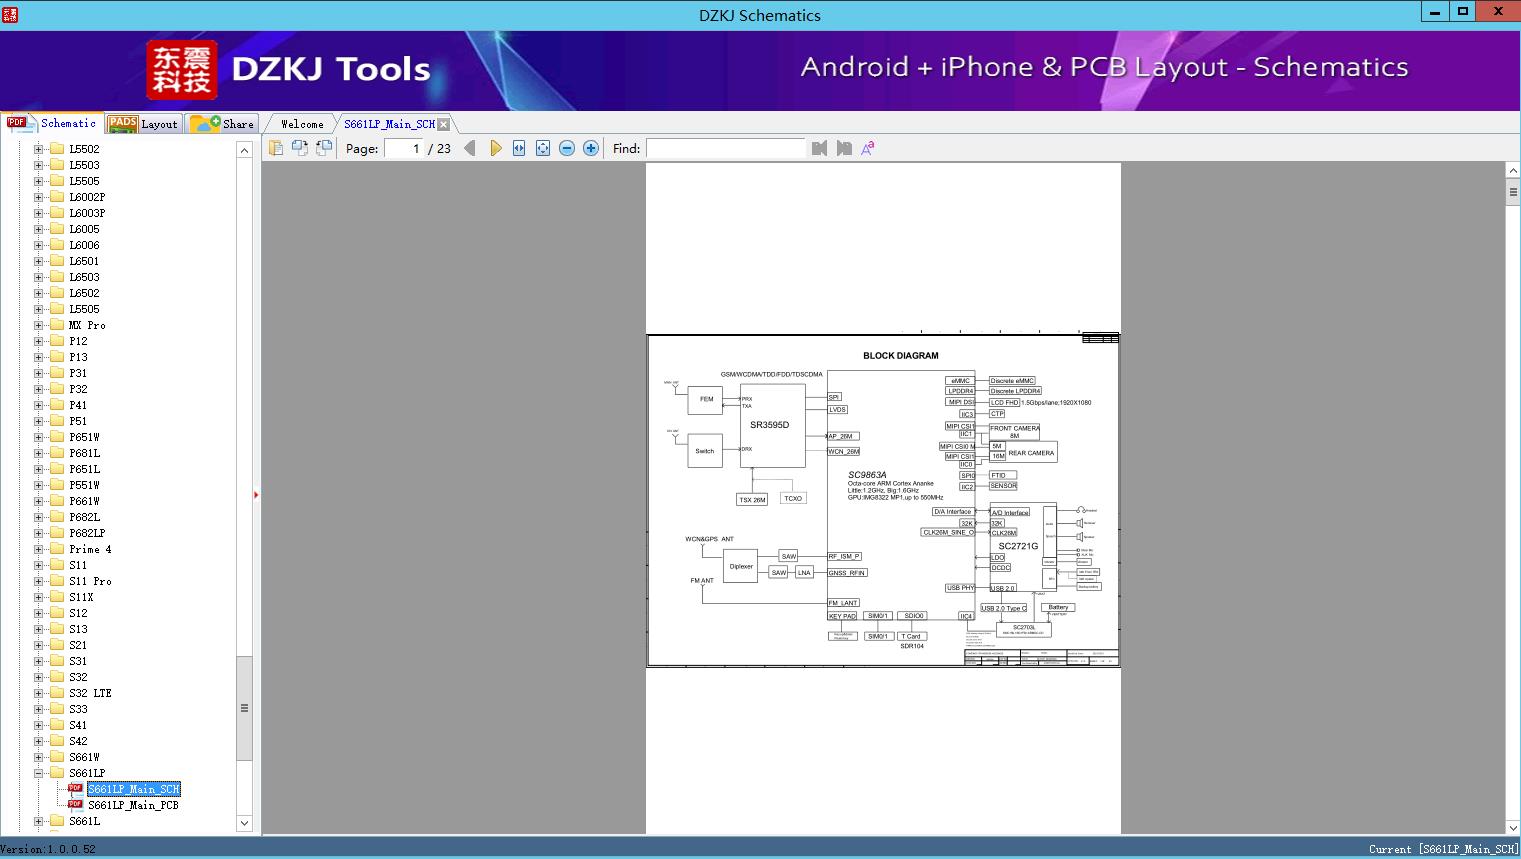Click the Find text field
1521x859 pixels.
pos(725,148)
